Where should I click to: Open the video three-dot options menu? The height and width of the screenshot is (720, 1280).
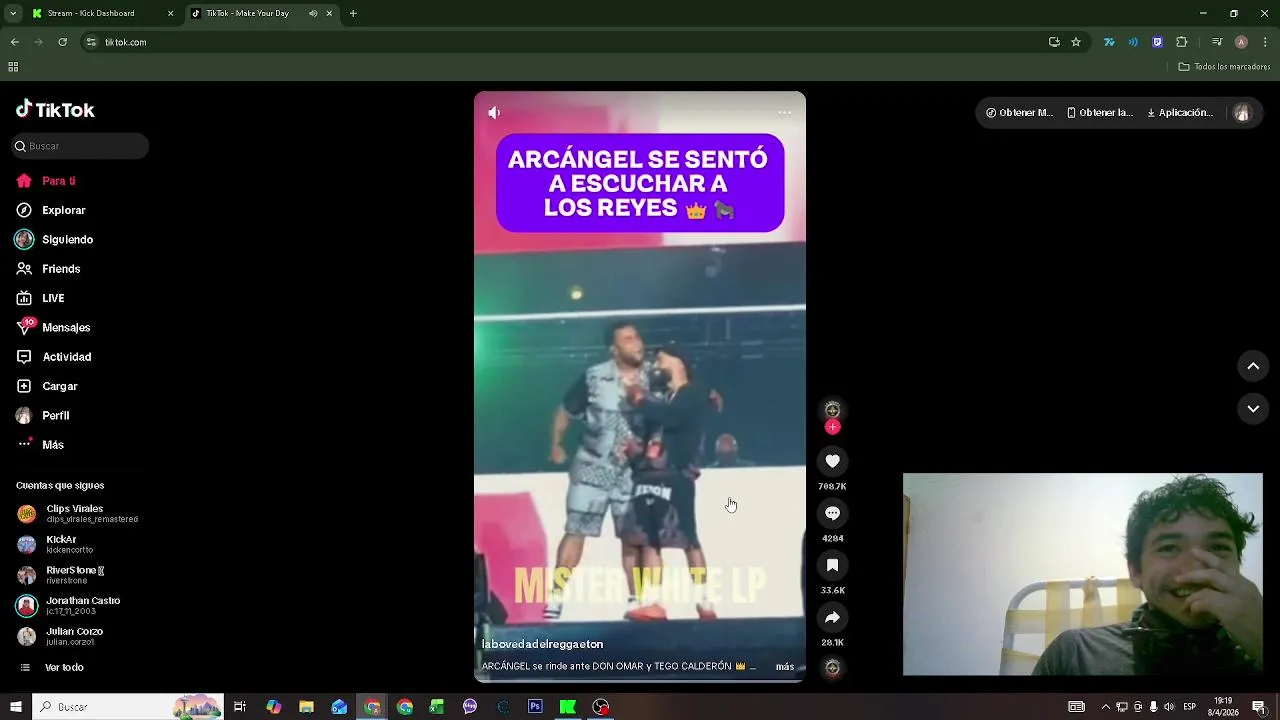coord(785,113)
